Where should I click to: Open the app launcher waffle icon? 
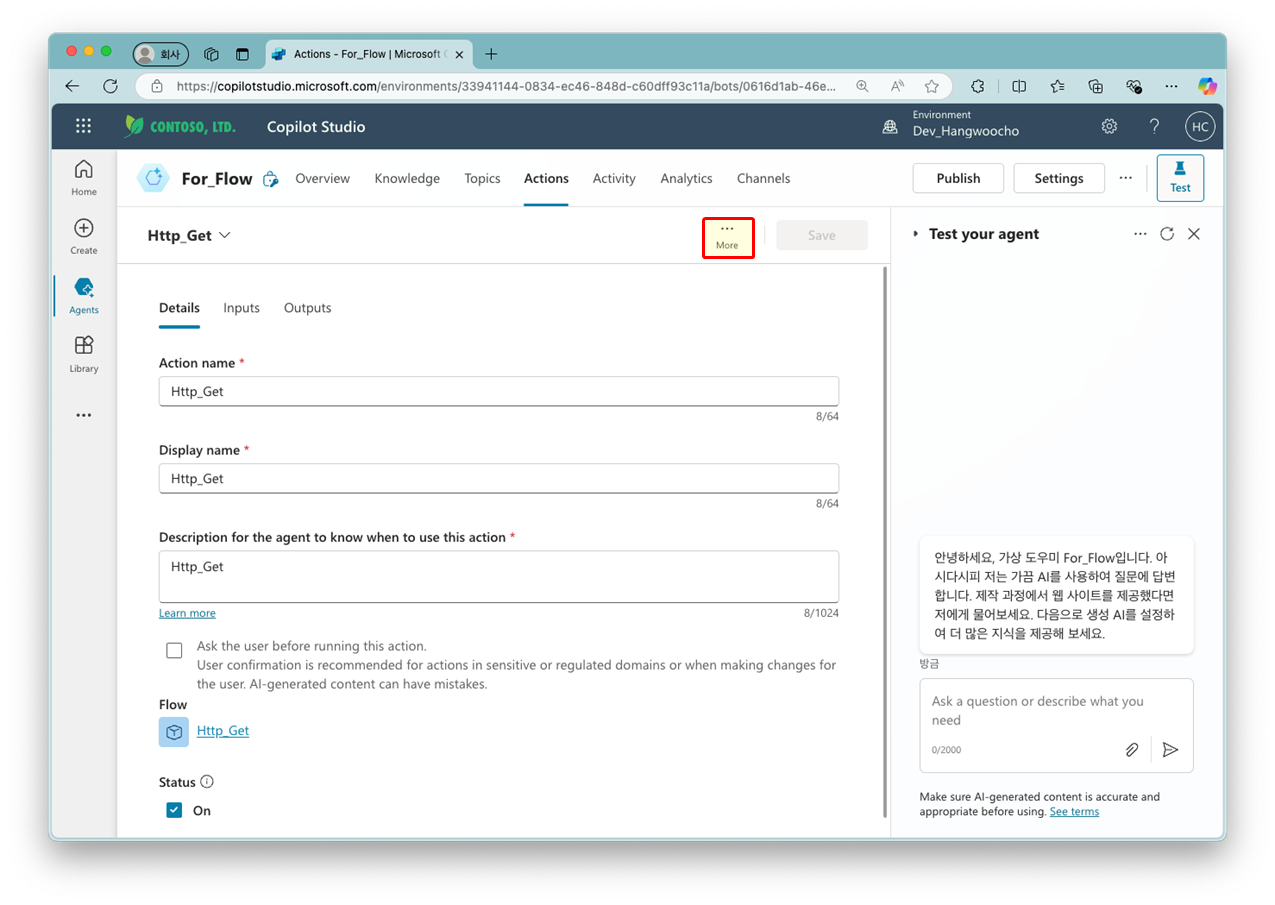click(83, 126)
